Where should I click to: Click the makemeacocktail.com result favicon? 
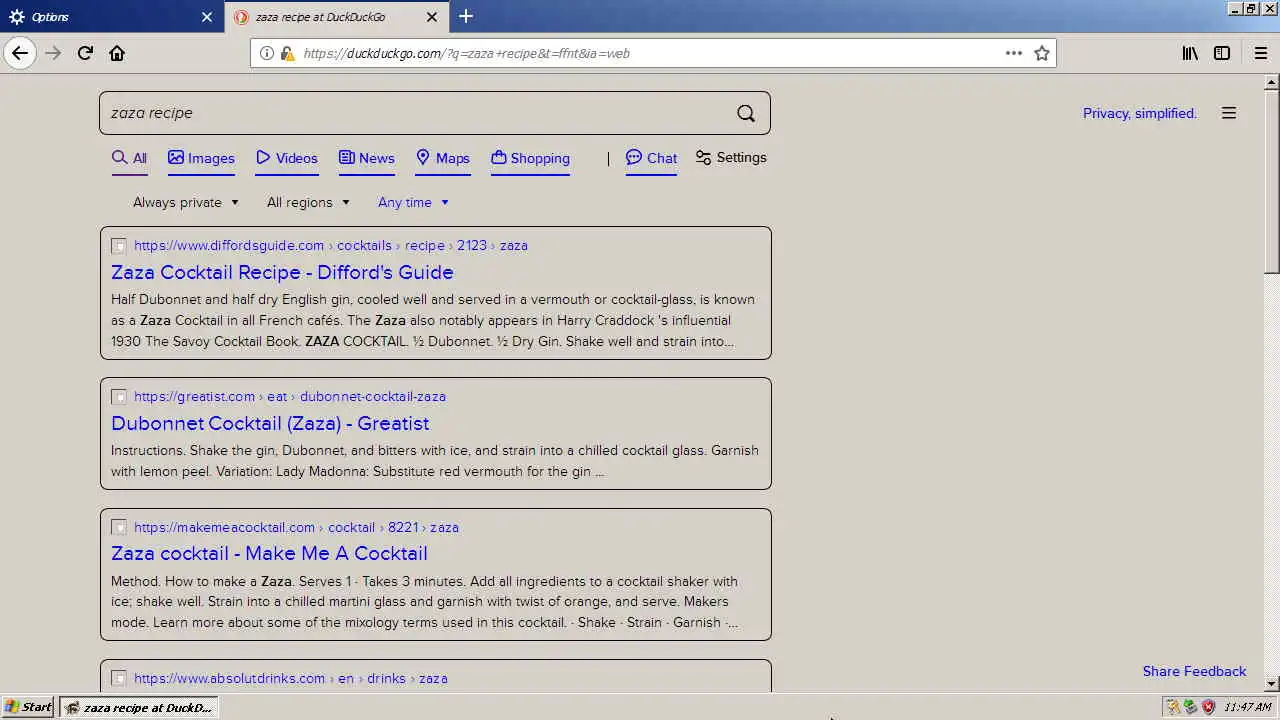119,527
